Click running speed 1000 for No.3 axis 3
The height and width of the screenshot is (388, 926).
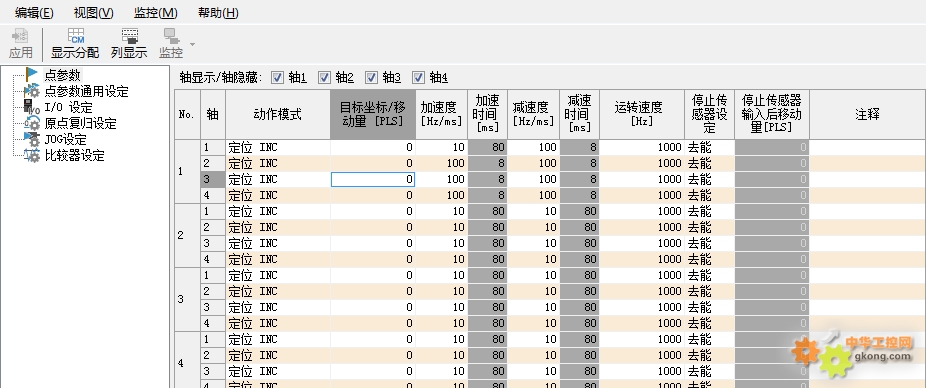tap(642, 307)
